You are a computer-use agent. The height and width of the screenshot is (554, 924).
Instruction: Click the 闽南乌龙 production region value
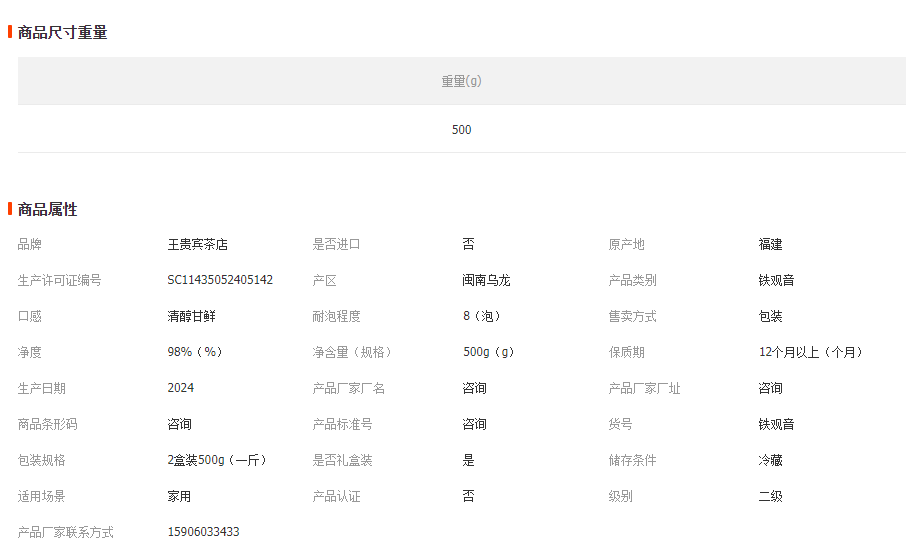(486, 280)
